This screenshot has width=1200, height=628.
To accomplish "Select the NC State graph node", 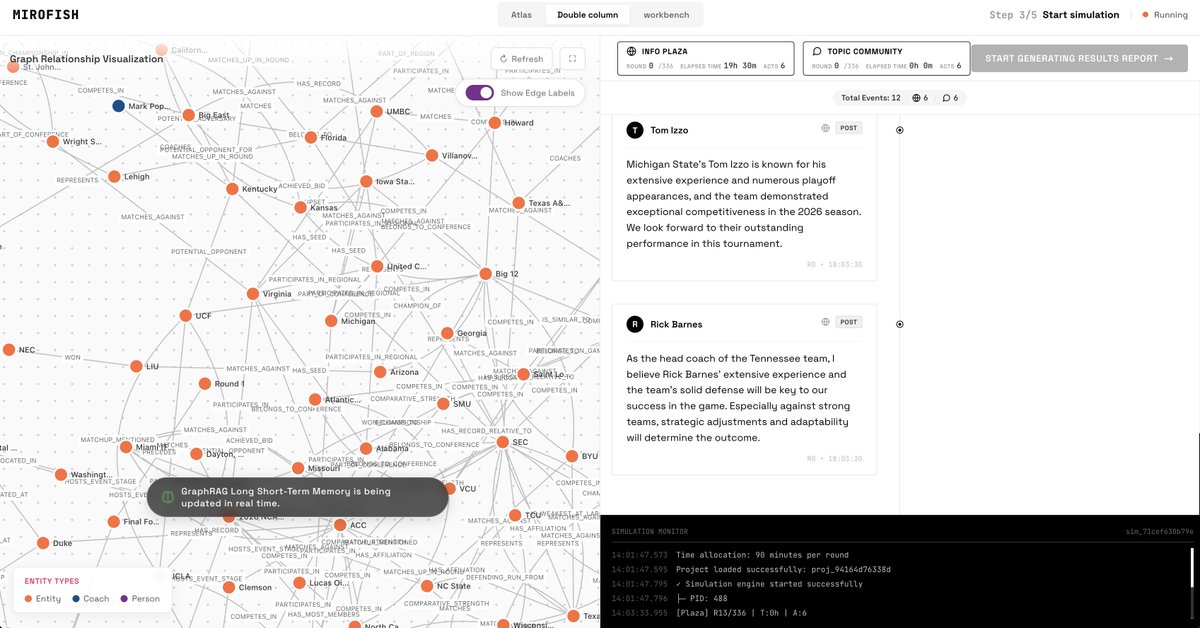I will [428, 586].
